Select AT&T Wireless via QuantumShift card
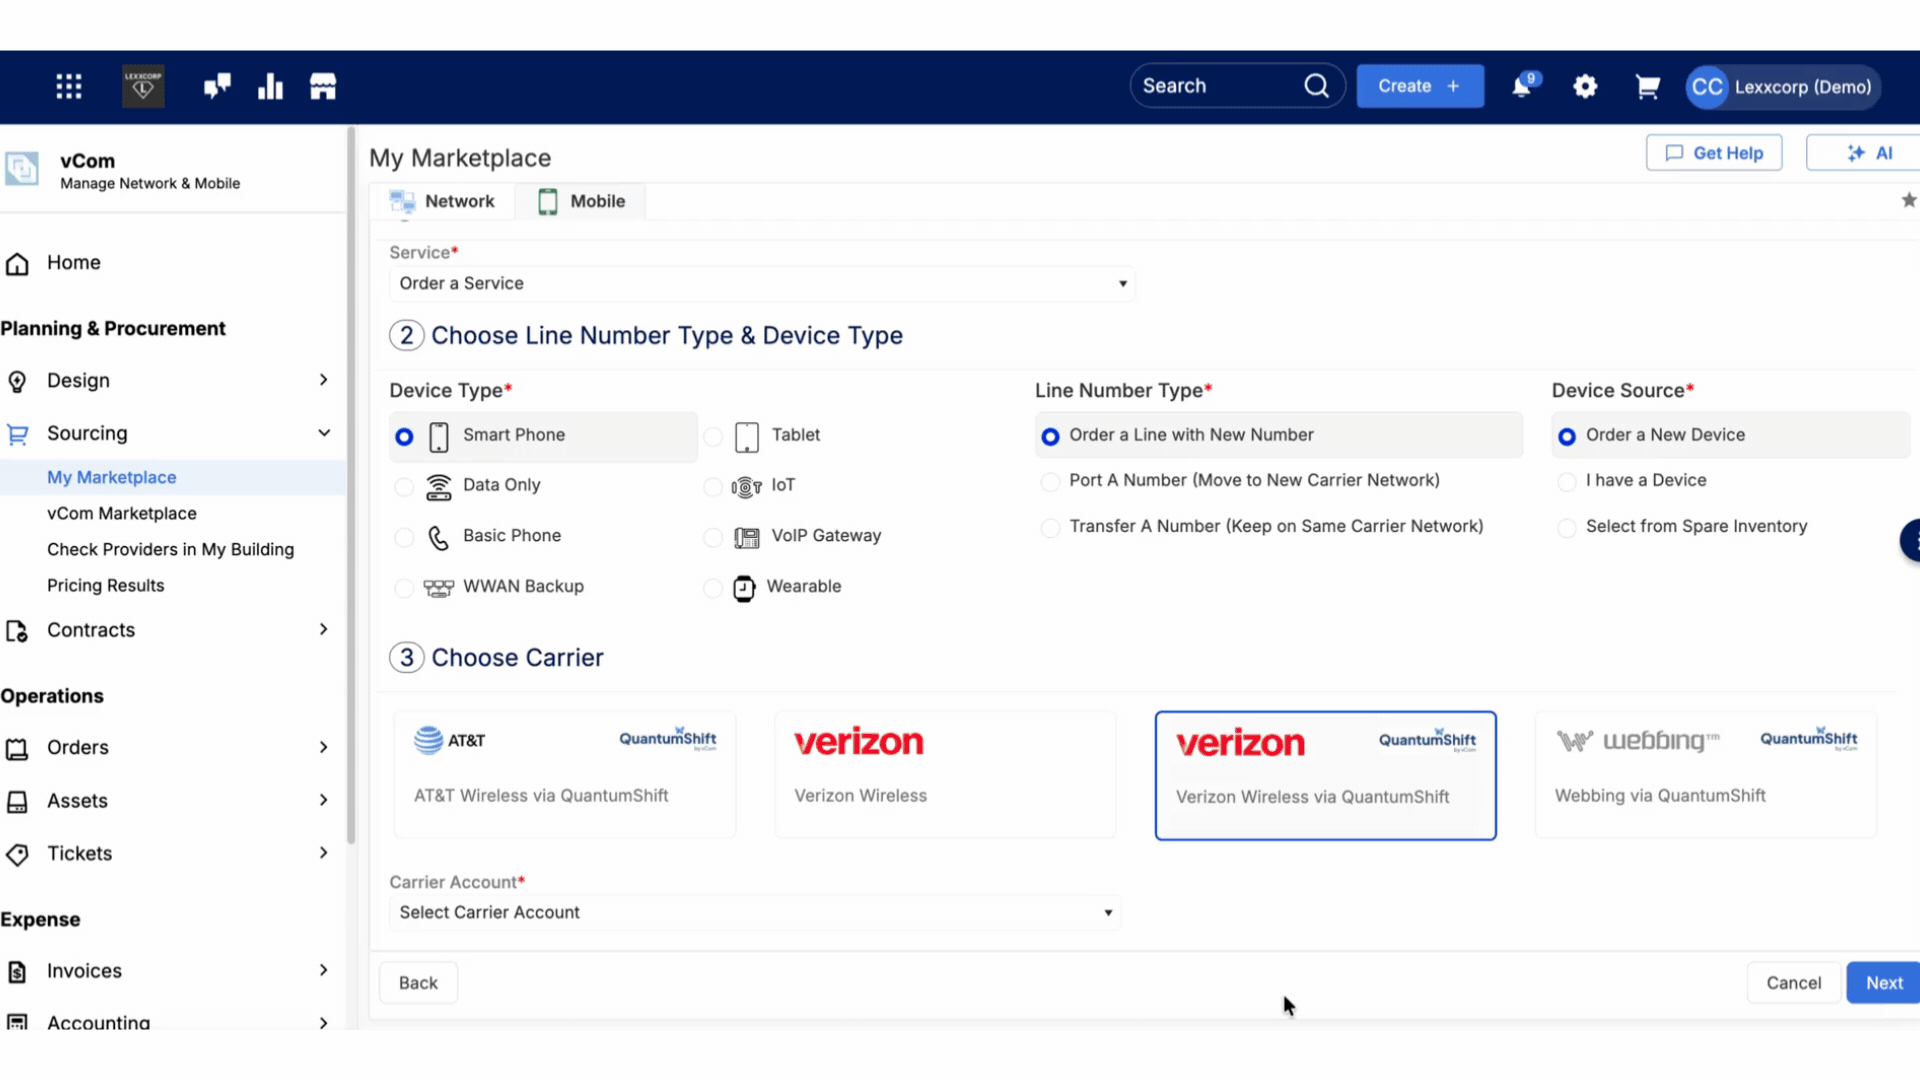 [565, 775]
